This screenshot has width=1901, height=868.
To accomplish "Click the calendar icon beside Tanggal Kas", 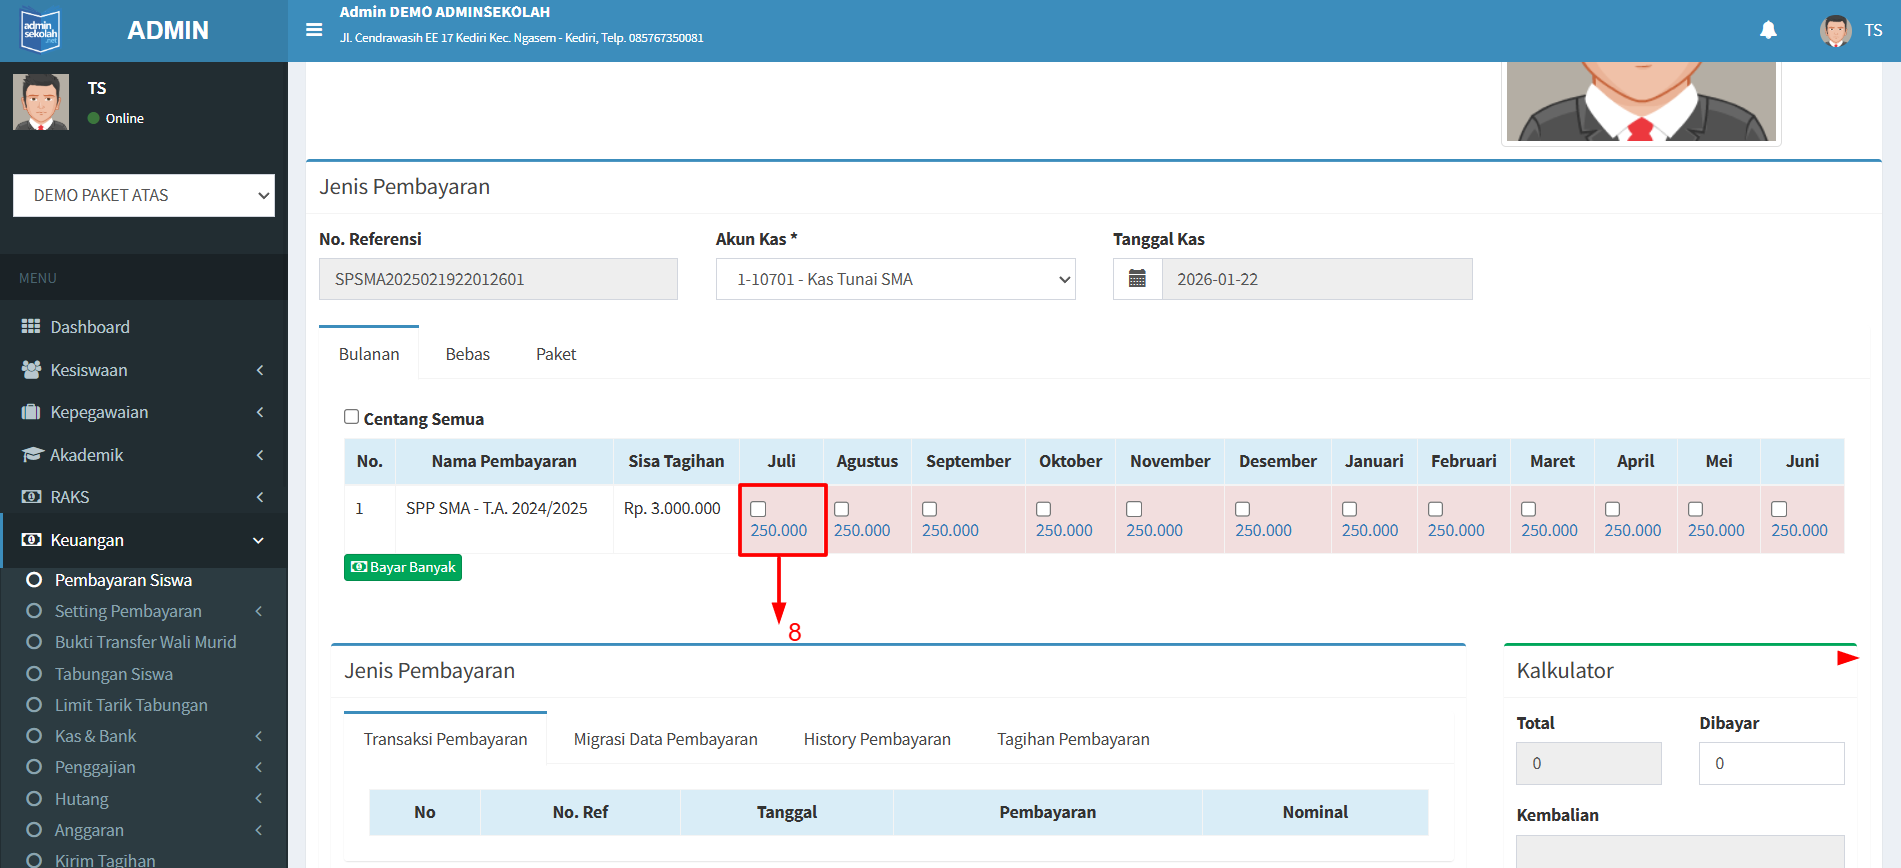I will (x=1137, y=279).
